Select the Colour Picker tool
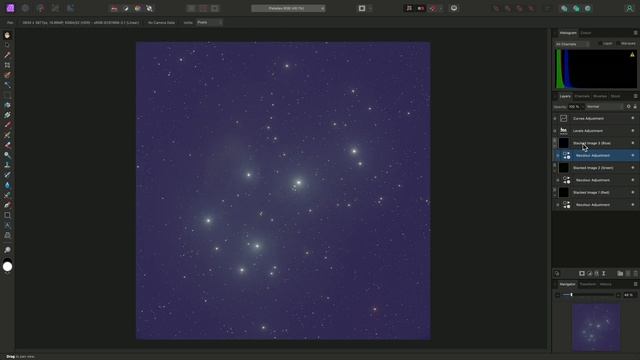The height and width of the screenshot is (360, 640). click(7, 55)
